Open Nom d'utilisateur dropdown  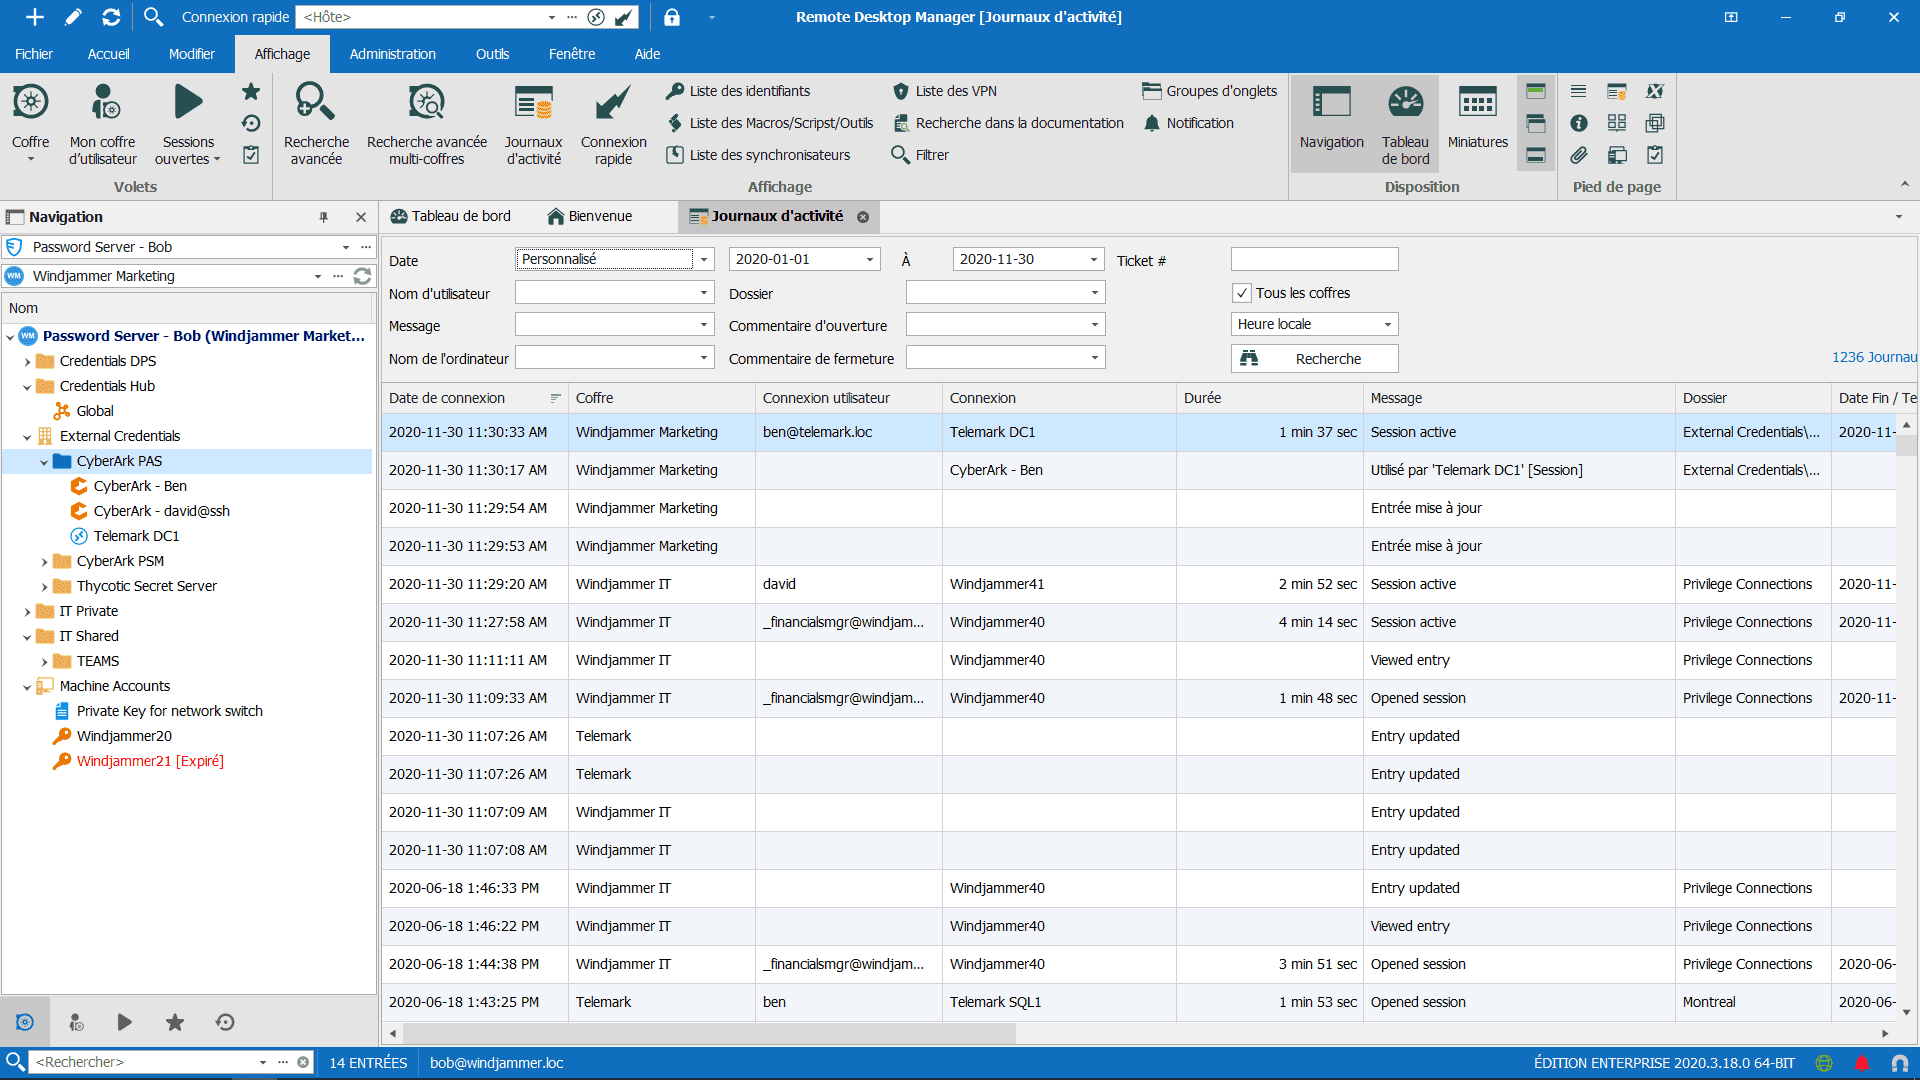click(x=704, y=293)
